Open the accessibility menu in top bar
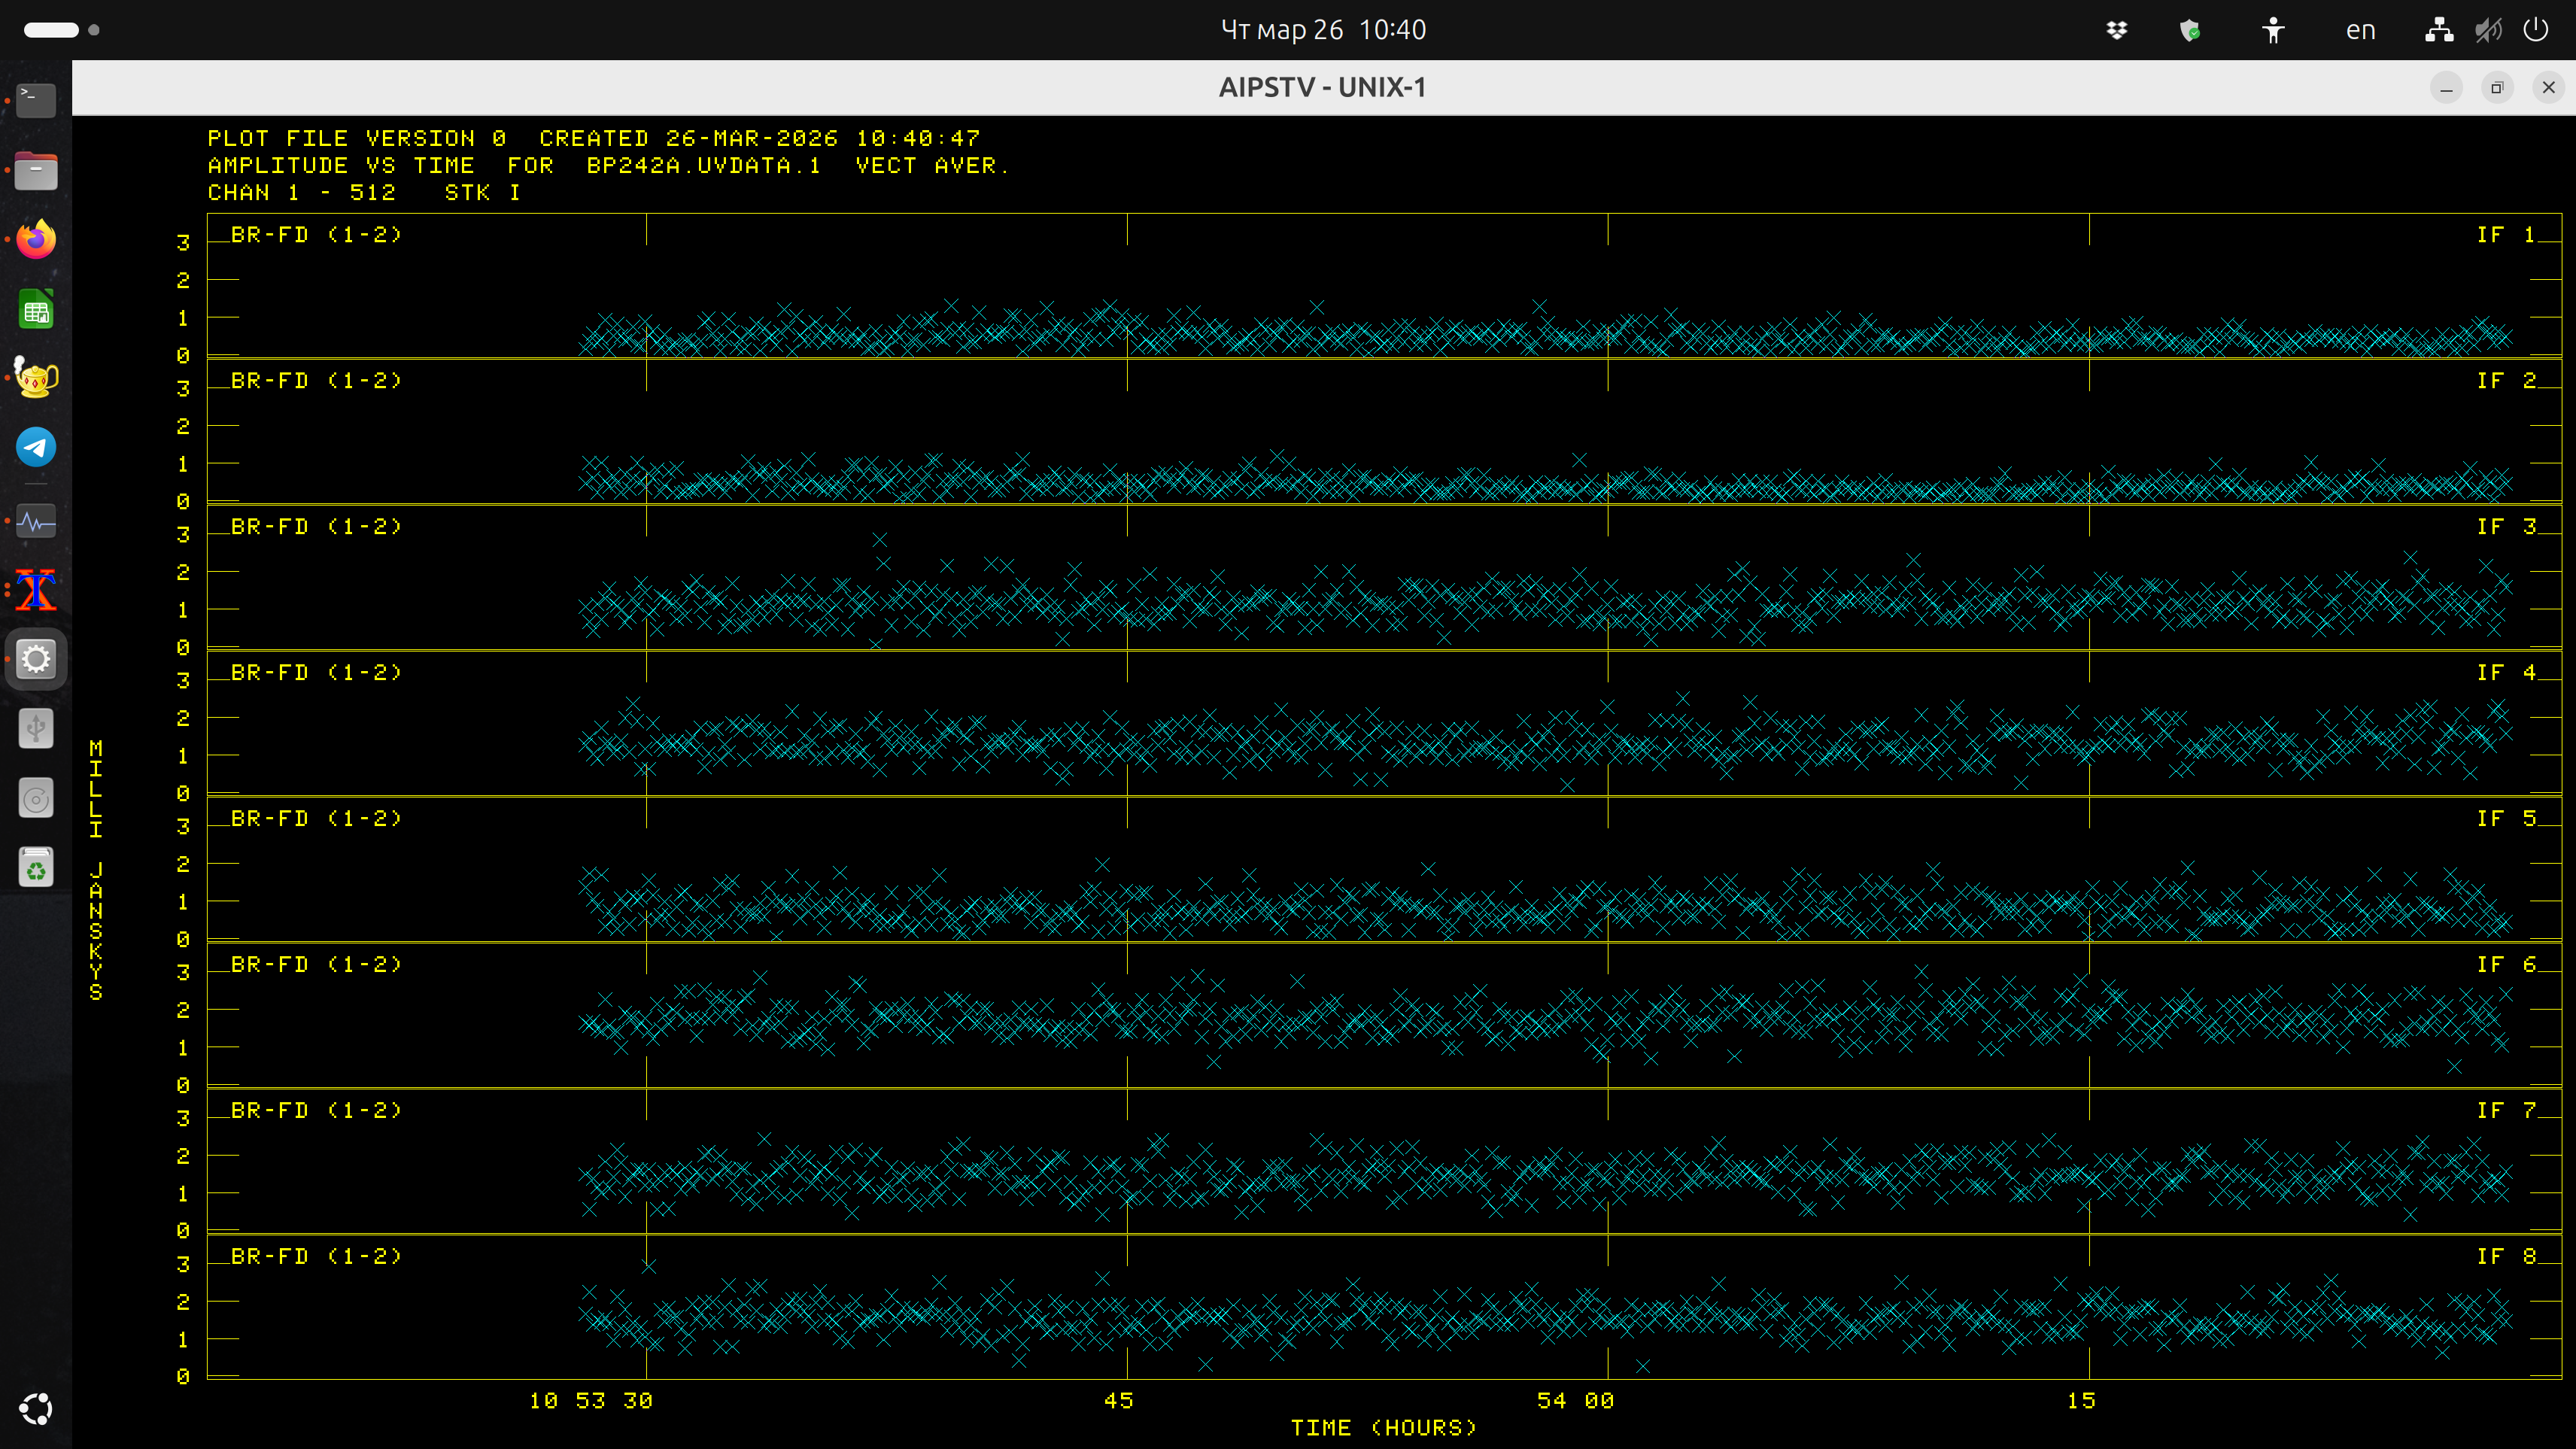The image size is (2576, 1449). [2273, 30]
